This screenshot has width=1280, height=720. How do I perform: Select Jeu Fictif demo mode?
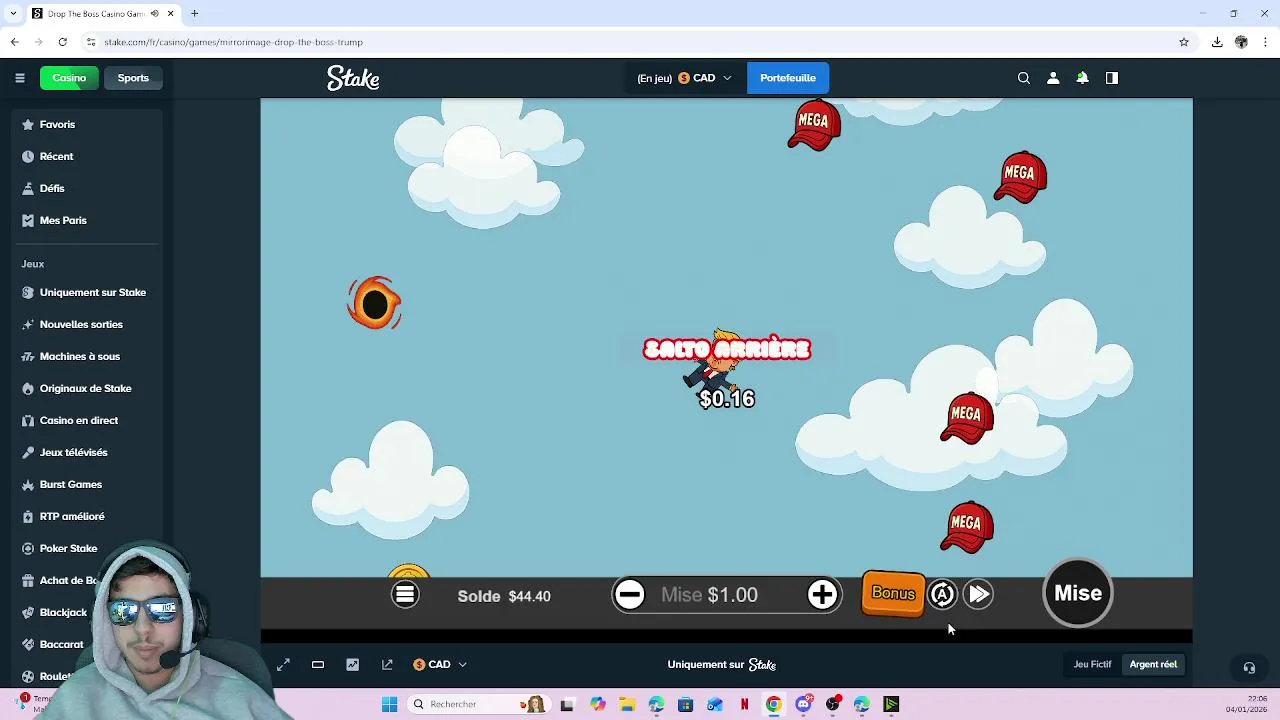[1092, 665]
